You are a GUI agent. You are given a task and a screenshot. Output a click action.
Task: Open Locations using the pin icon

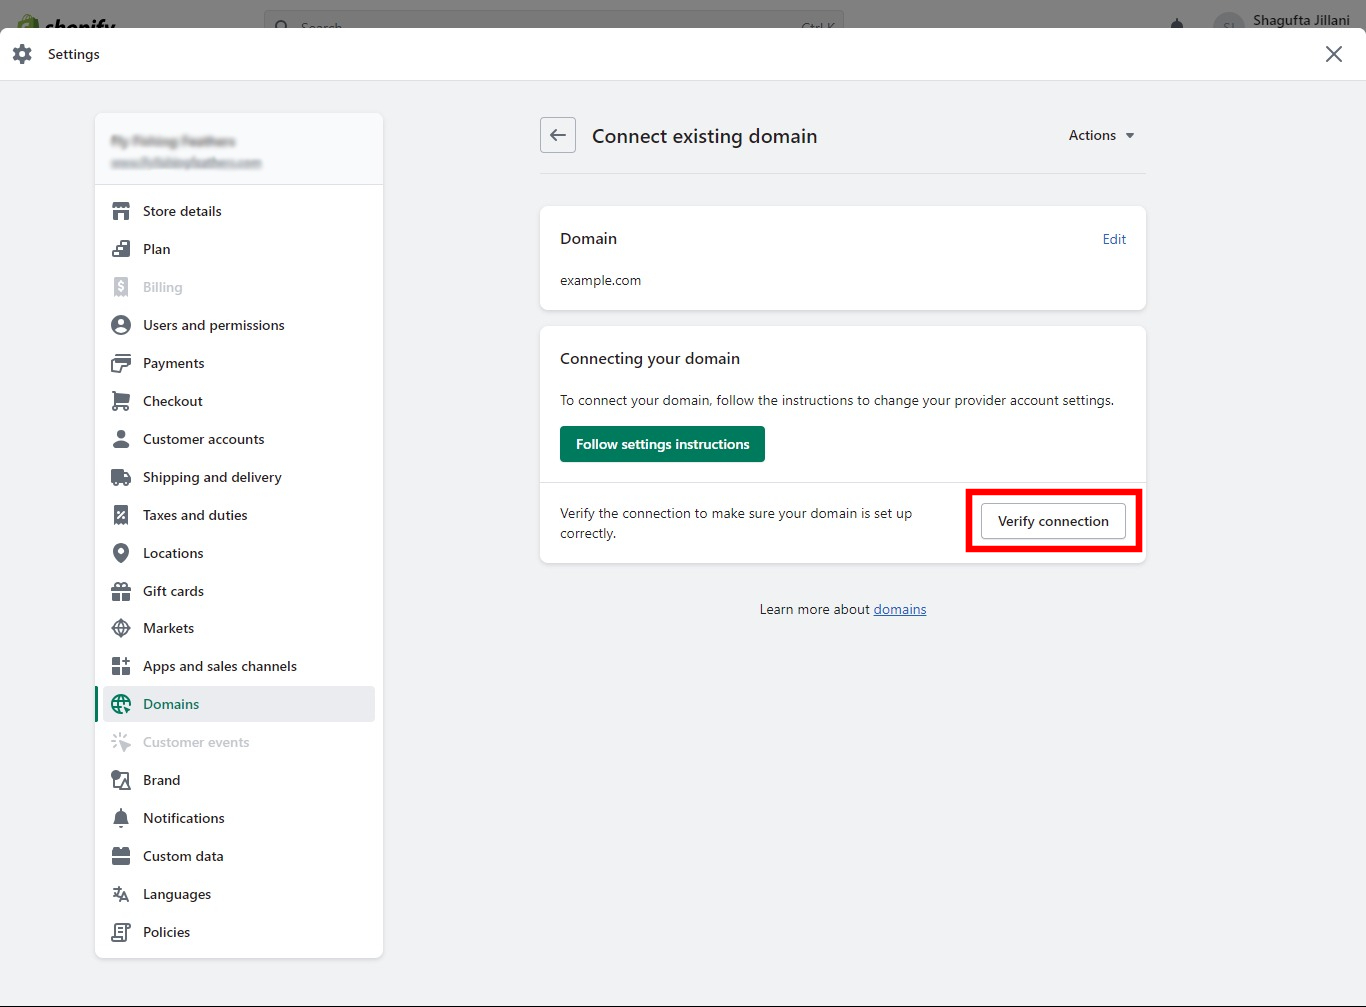[x=120, y=553]
